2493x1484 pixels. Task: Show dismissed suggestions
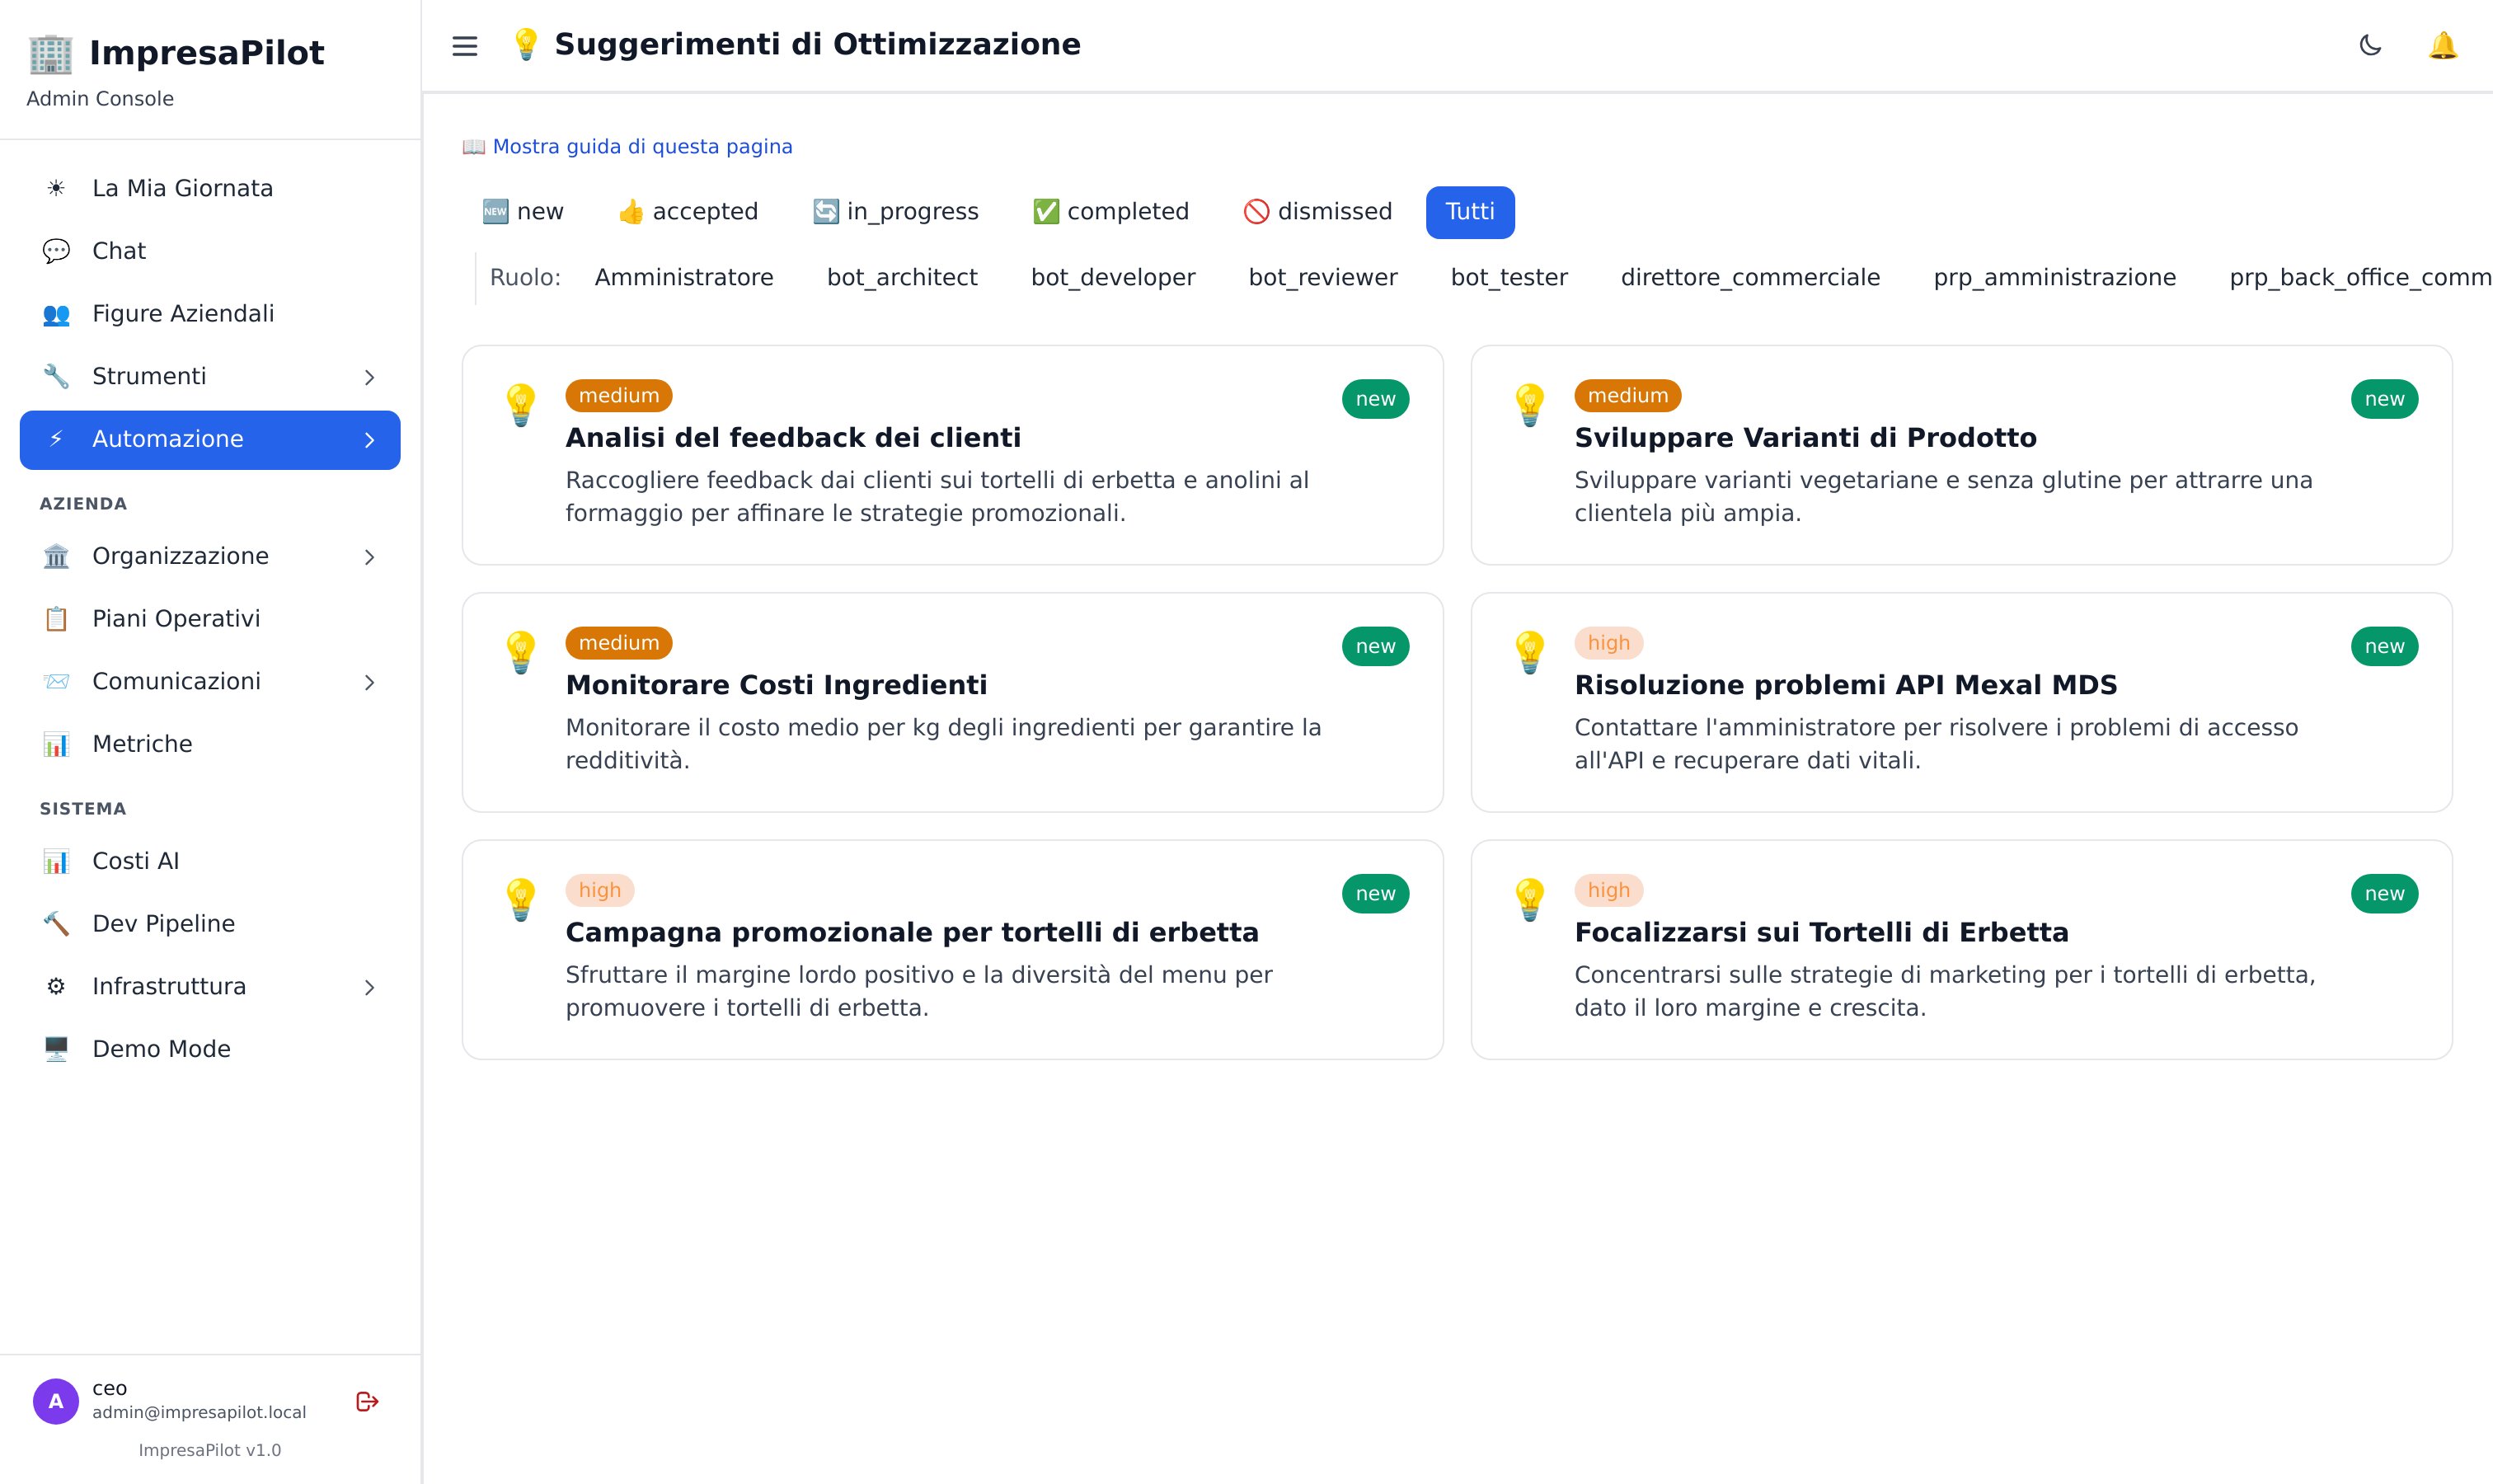click(x=1317, y=212)
